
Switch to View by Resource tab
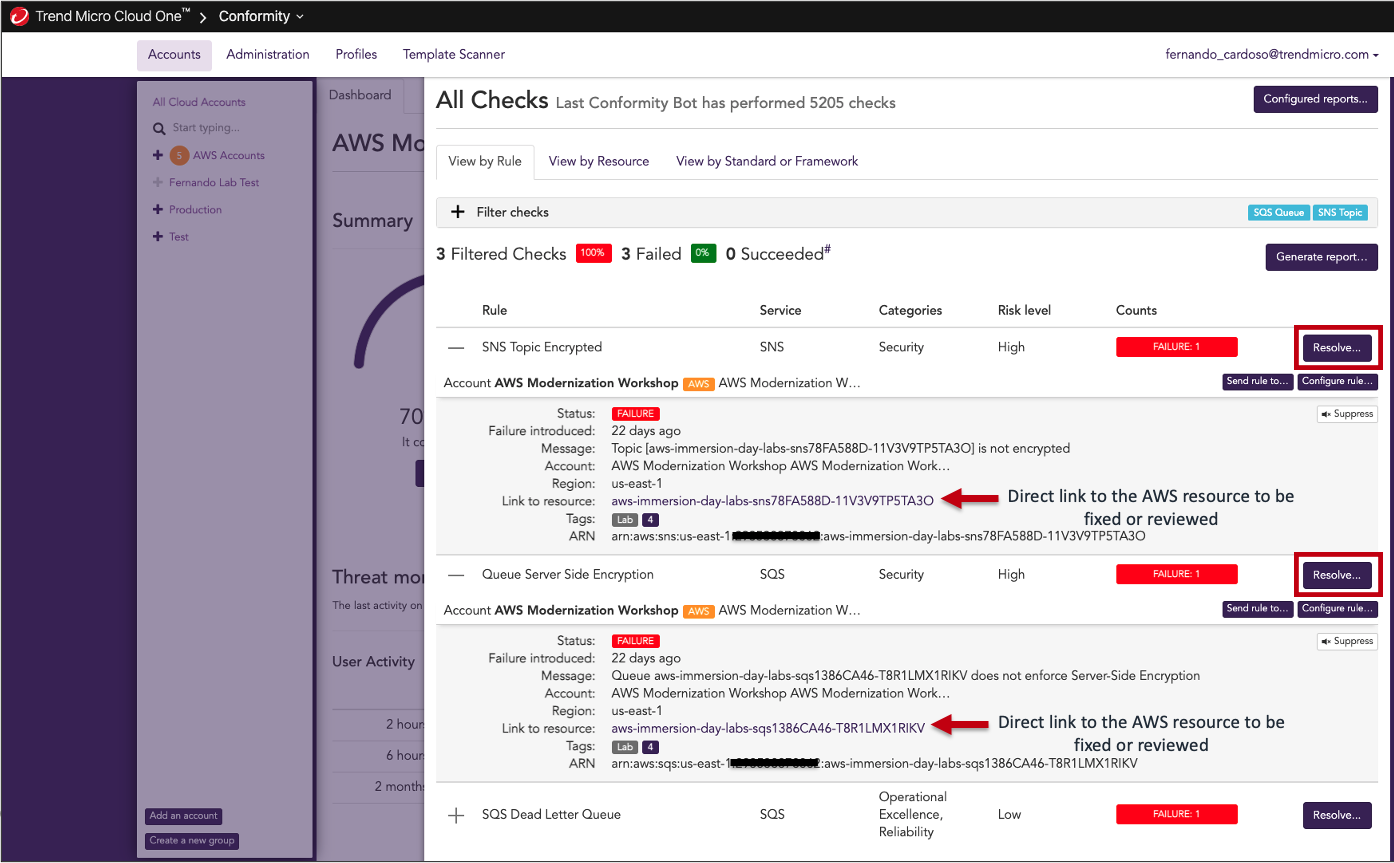click(599, 161)
